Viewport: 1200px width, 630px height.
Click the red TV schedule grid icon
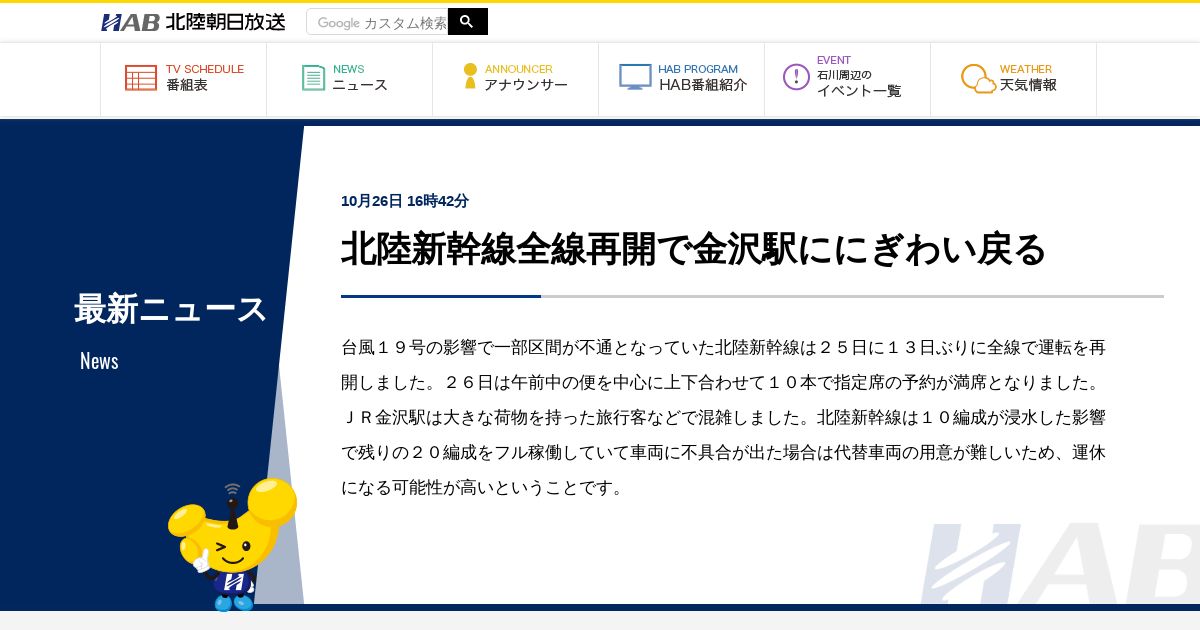click(x=141, y=78)
